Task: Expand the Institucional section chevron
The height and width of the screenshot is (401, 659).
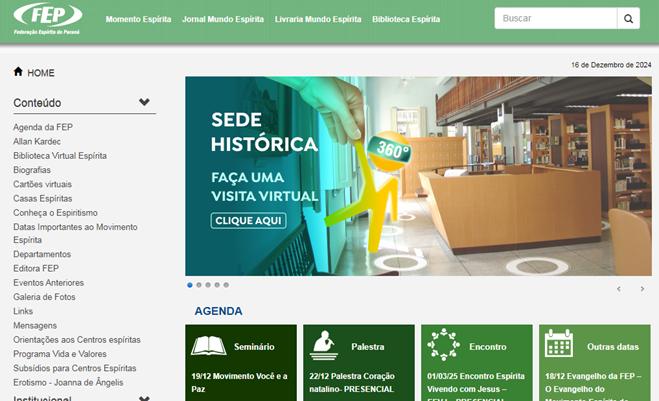Action: (x=144, y=399)
